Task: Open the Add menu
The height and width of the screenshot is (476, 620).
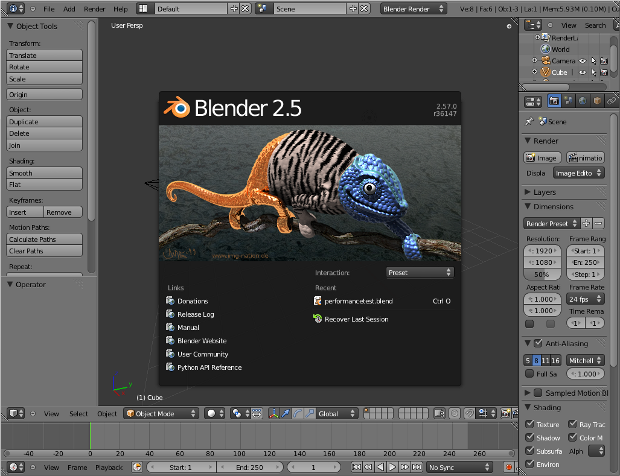Action: 69,9
